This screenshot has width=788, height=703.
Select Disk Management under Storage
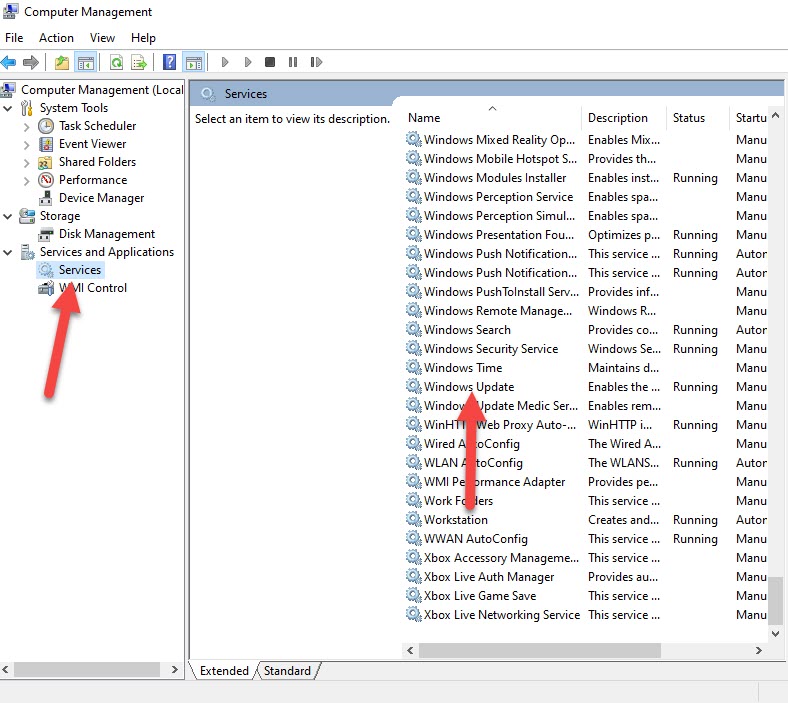(106, 234)
